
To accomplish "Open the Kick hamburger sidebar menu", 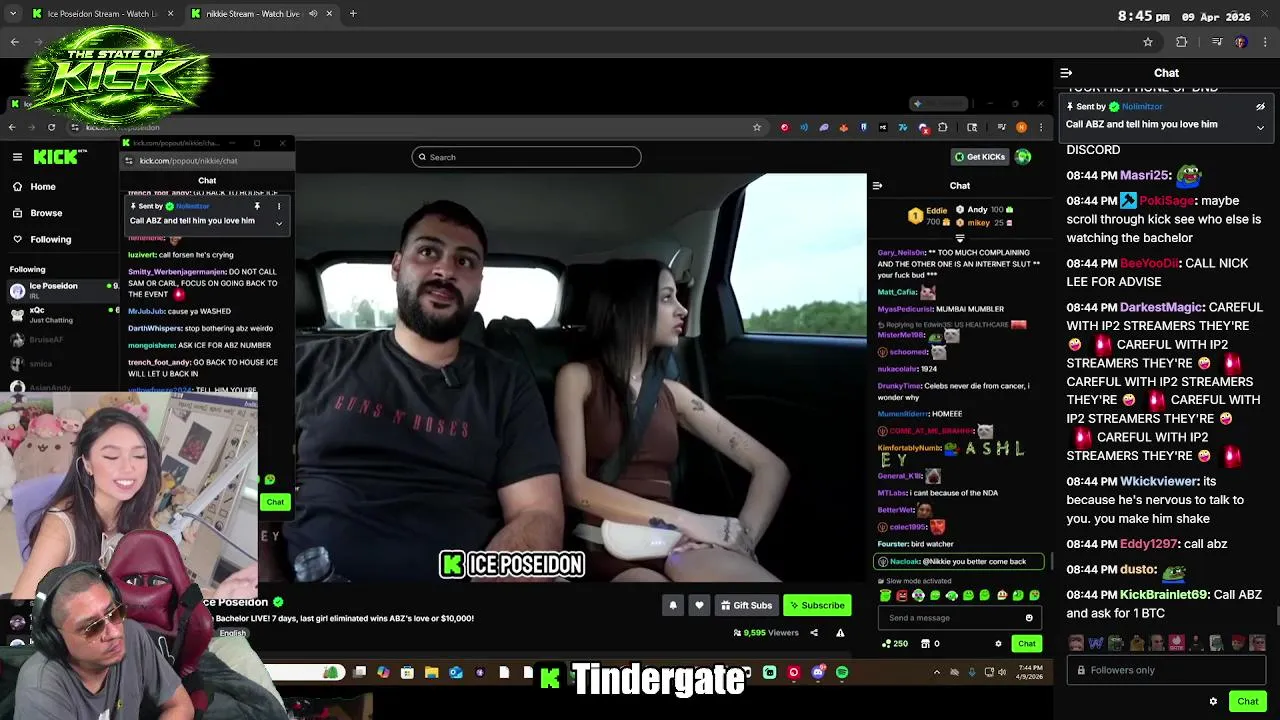I will 17,157.
